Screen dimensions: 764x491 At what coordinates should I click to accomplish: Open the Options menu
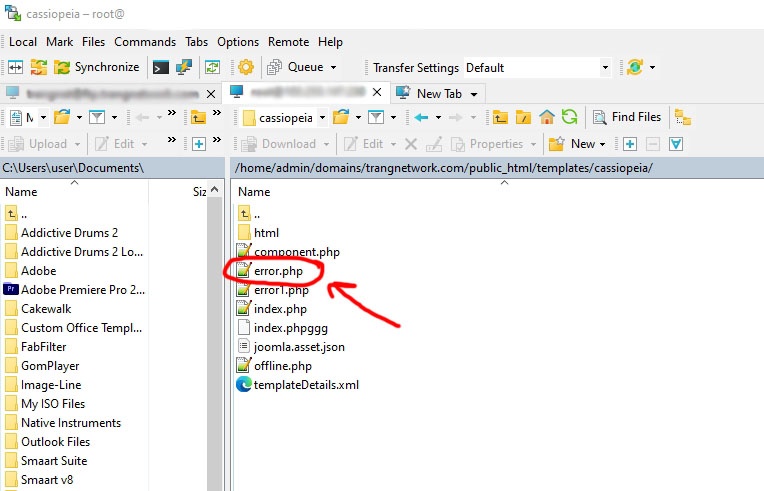coord(238,42)
